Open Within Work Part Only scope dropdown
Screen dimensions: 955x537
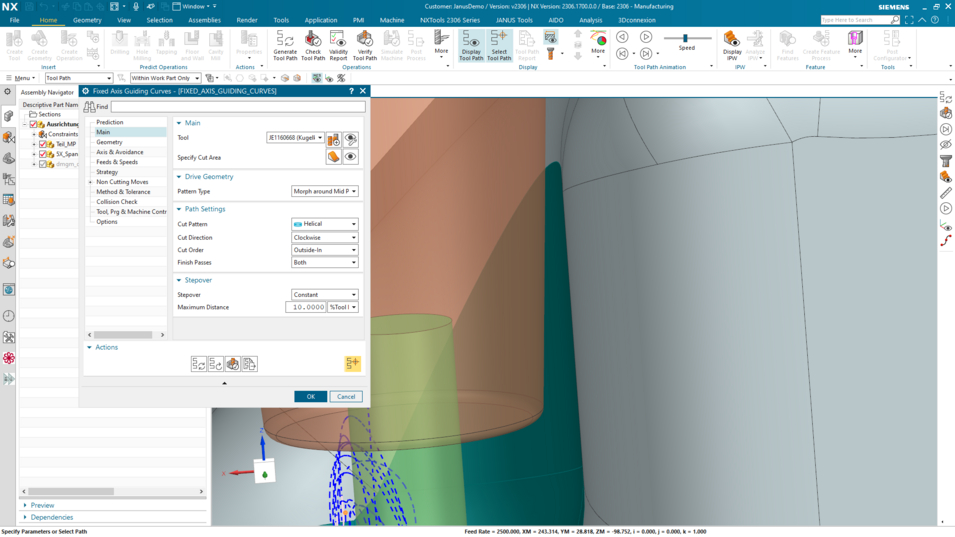click(165, 78)
